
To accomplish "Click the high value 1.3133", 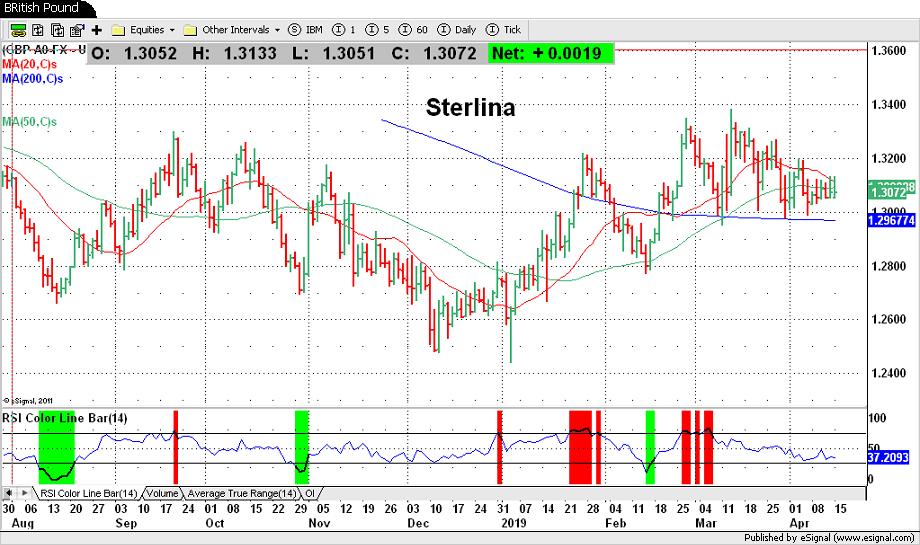I will coord(250,53).
